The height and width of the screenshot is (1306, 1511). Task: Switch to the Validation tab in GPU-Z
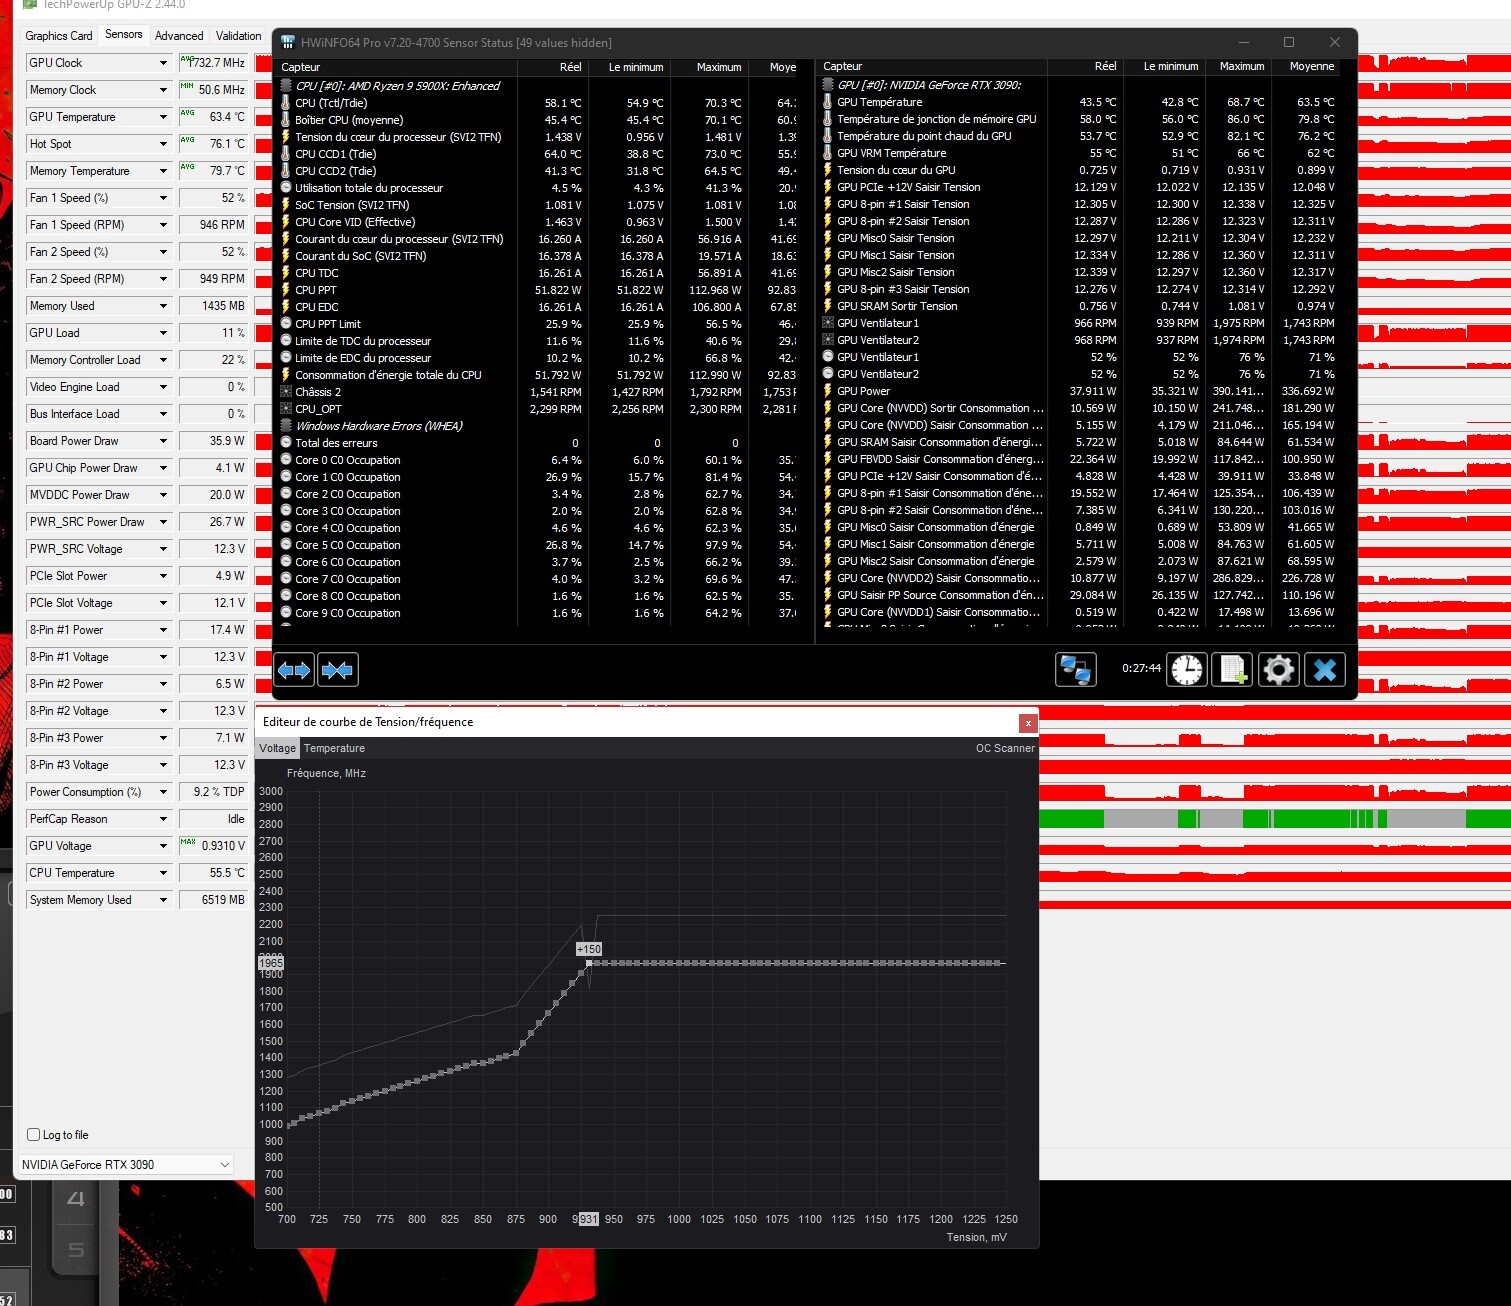click(x=239, y=36)
